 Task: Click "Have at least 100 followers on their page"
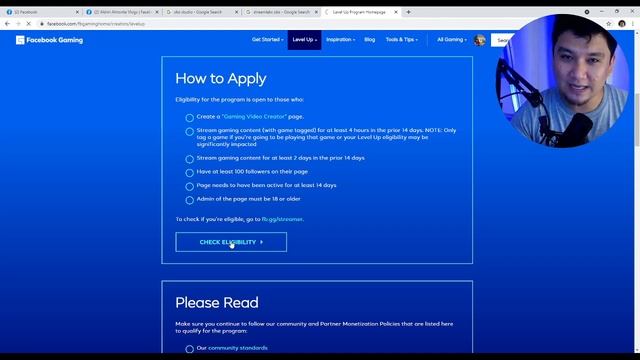(252, 171)
